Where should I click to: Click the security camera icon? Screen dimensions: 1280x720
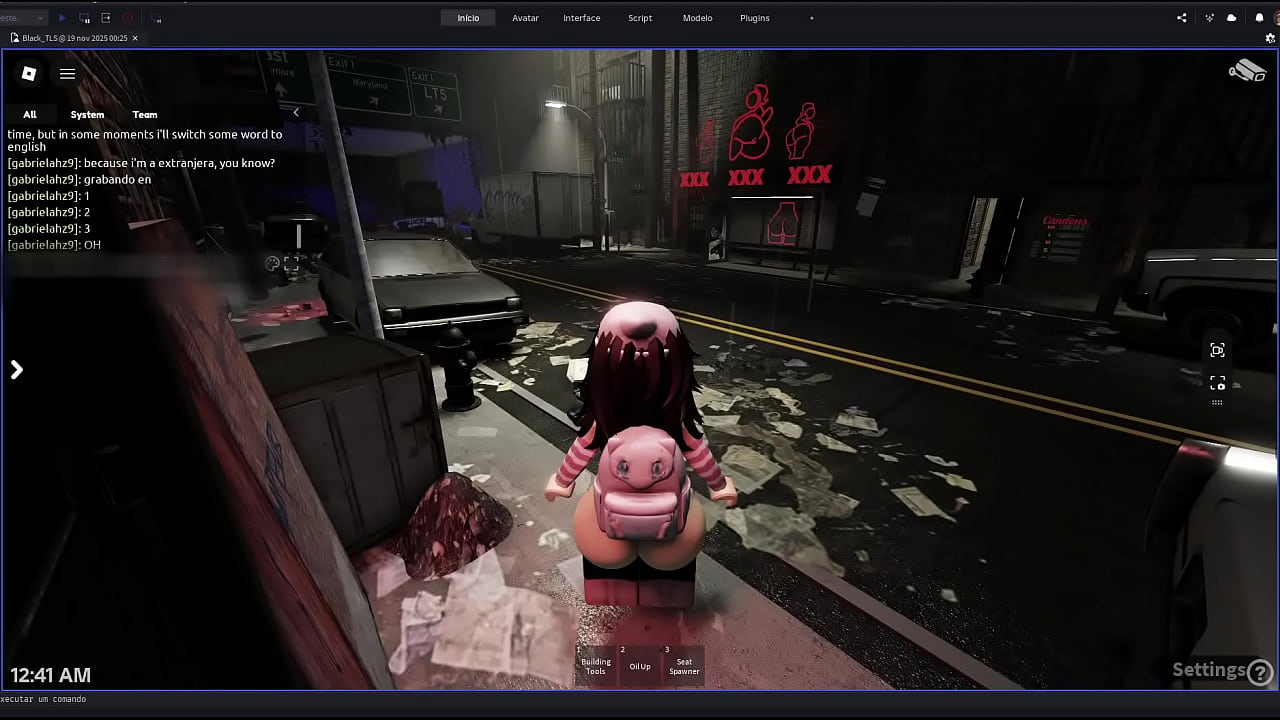(1247, 71)
